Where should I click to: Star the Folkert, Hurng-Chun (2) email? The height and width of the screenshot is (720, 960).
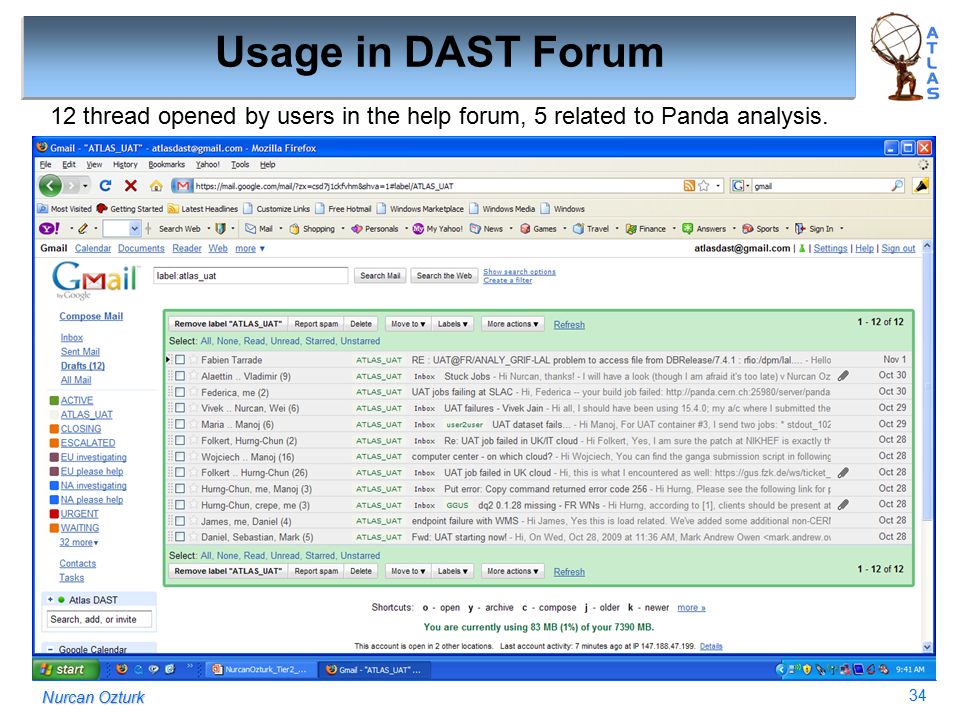click(x=193, y=440)
